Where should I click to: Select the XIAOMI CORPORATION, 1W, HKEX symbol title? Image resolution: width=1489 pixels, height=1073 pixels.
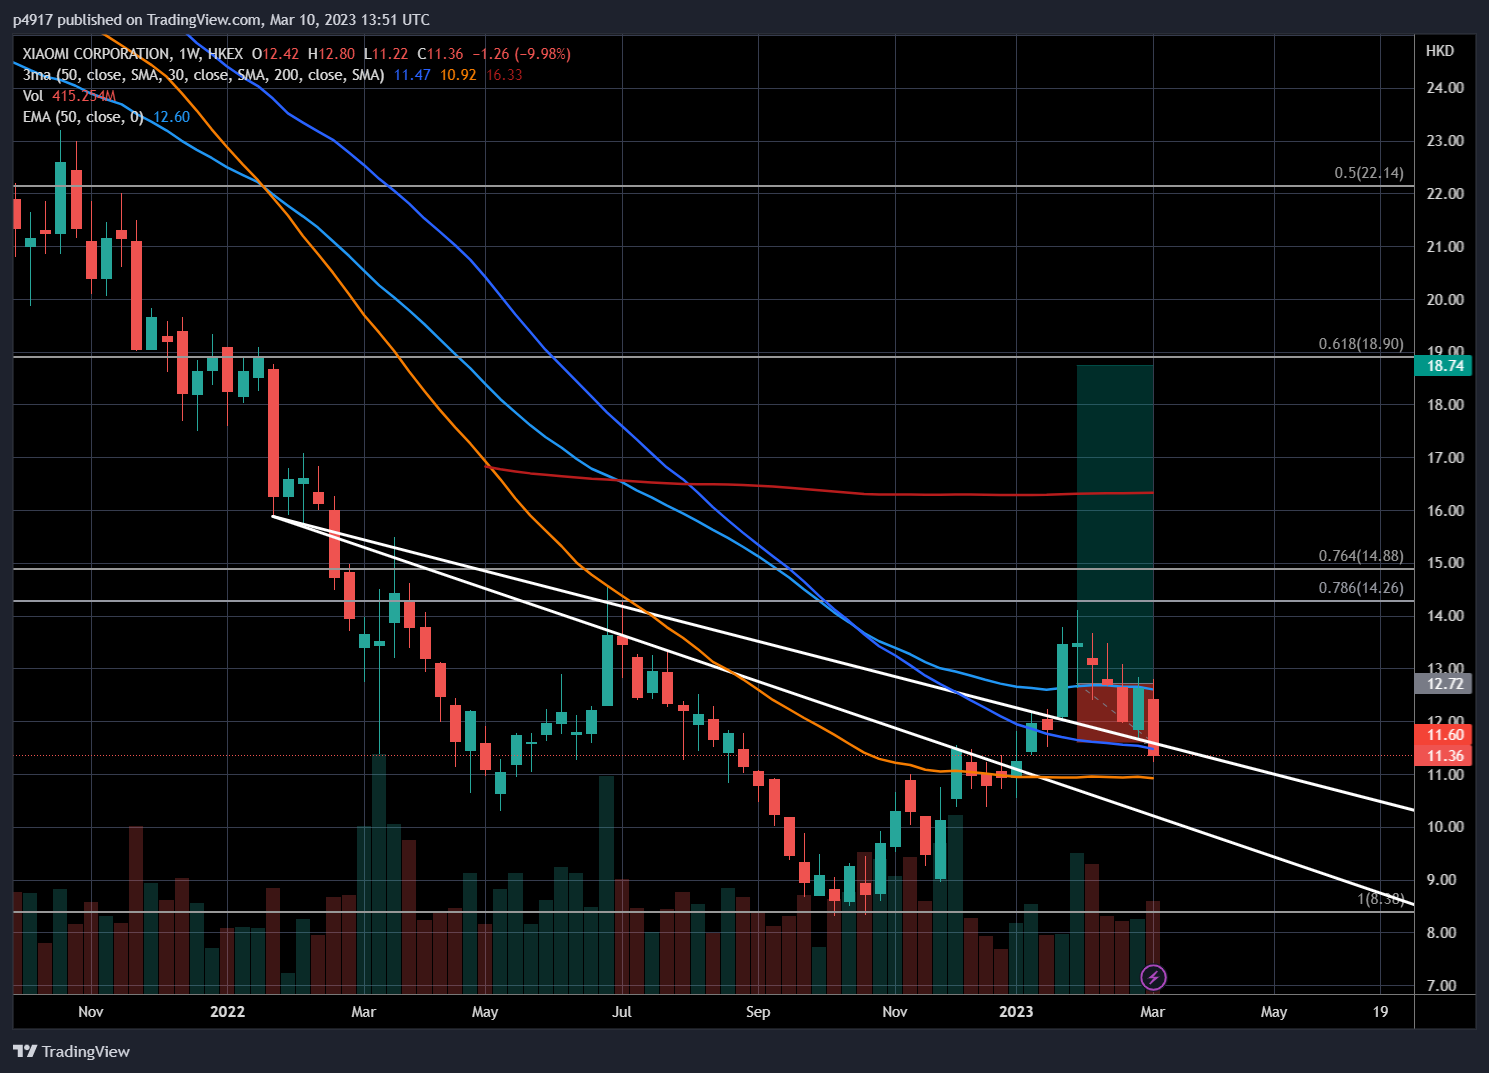tap(133, 54)
